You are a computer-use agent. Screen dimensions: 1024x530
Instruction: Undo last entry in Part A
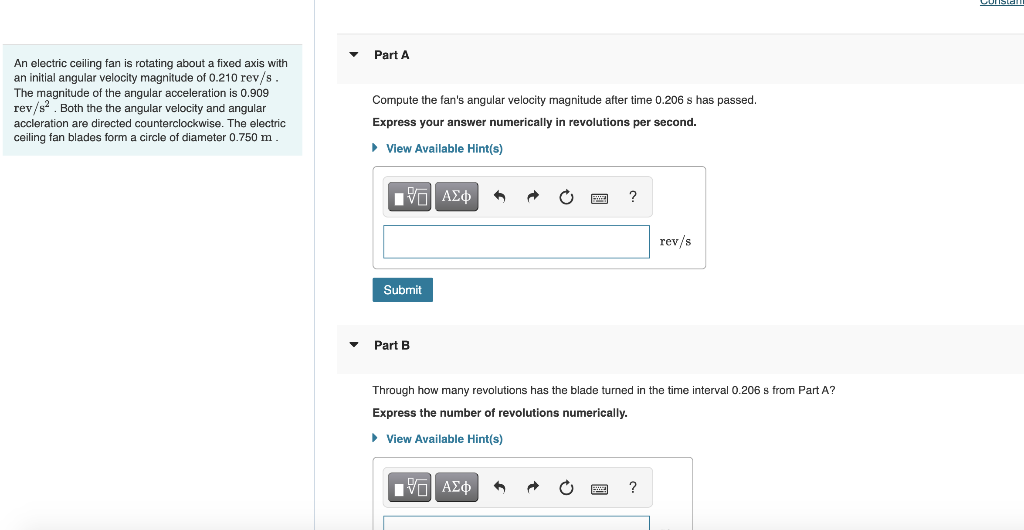tap(500, 196)
